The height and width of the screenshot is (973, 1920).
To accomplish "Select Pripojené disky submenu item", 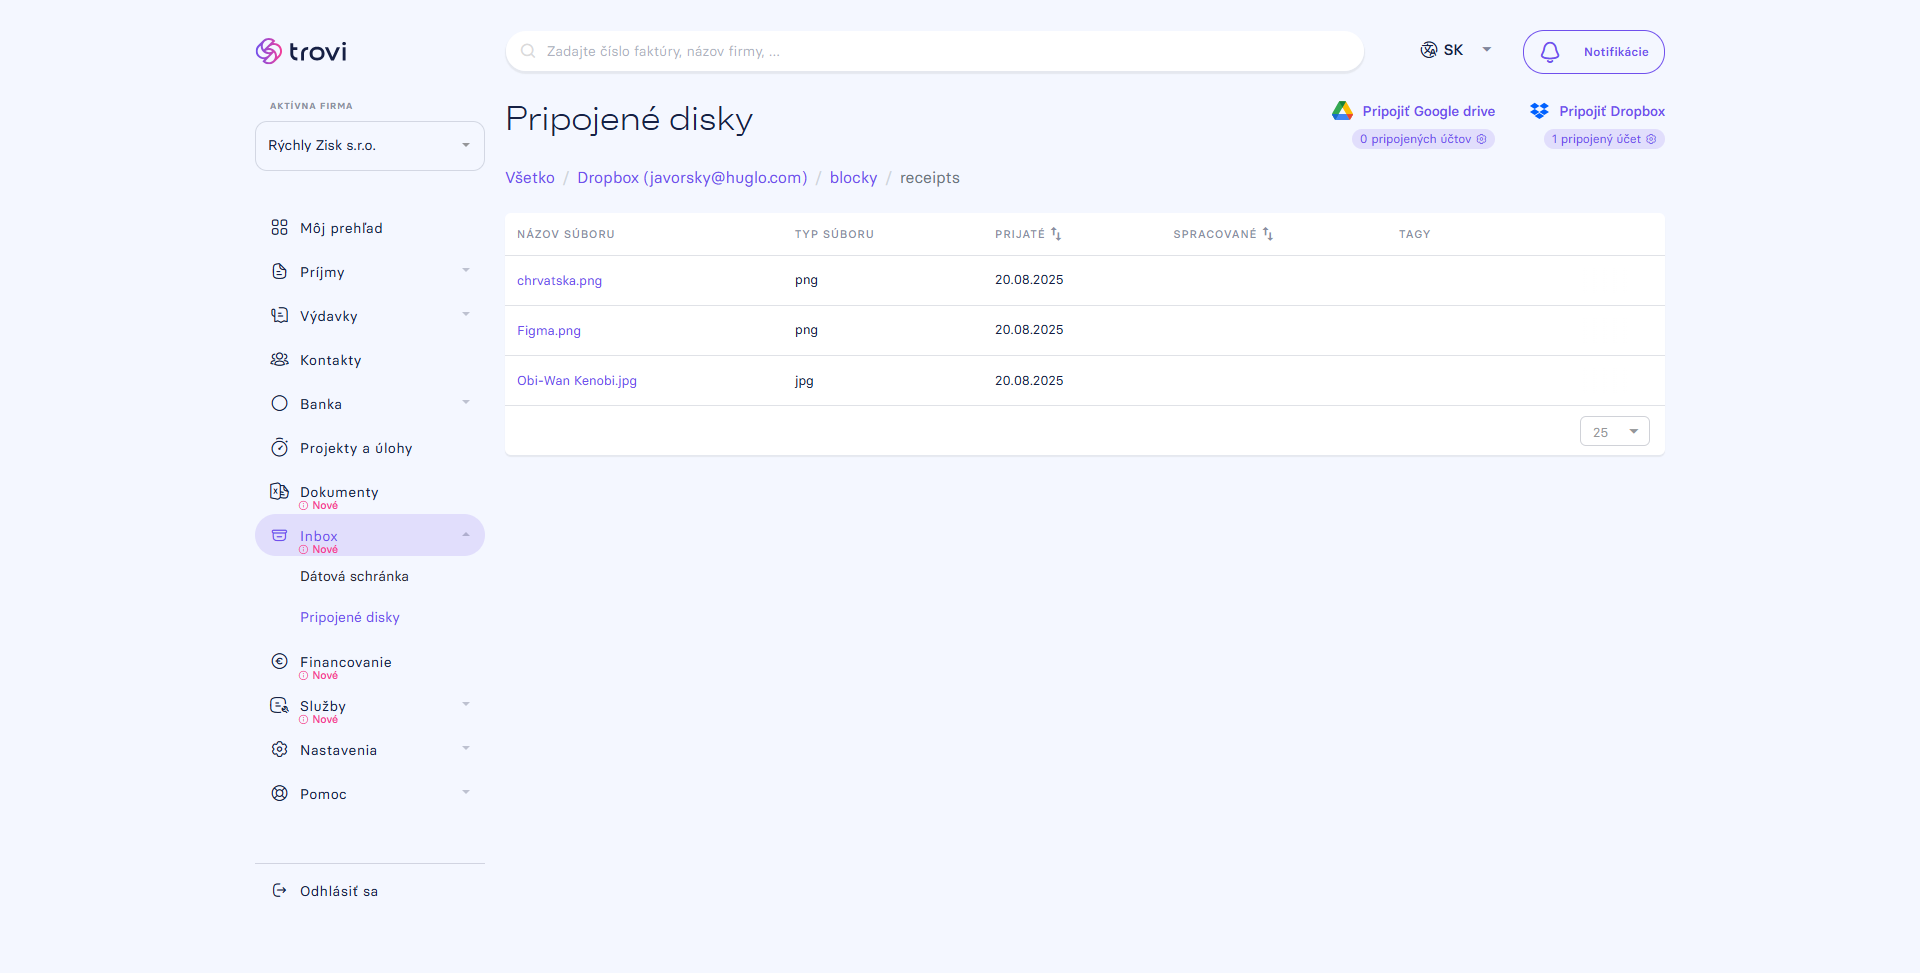I will click(350, 618).
